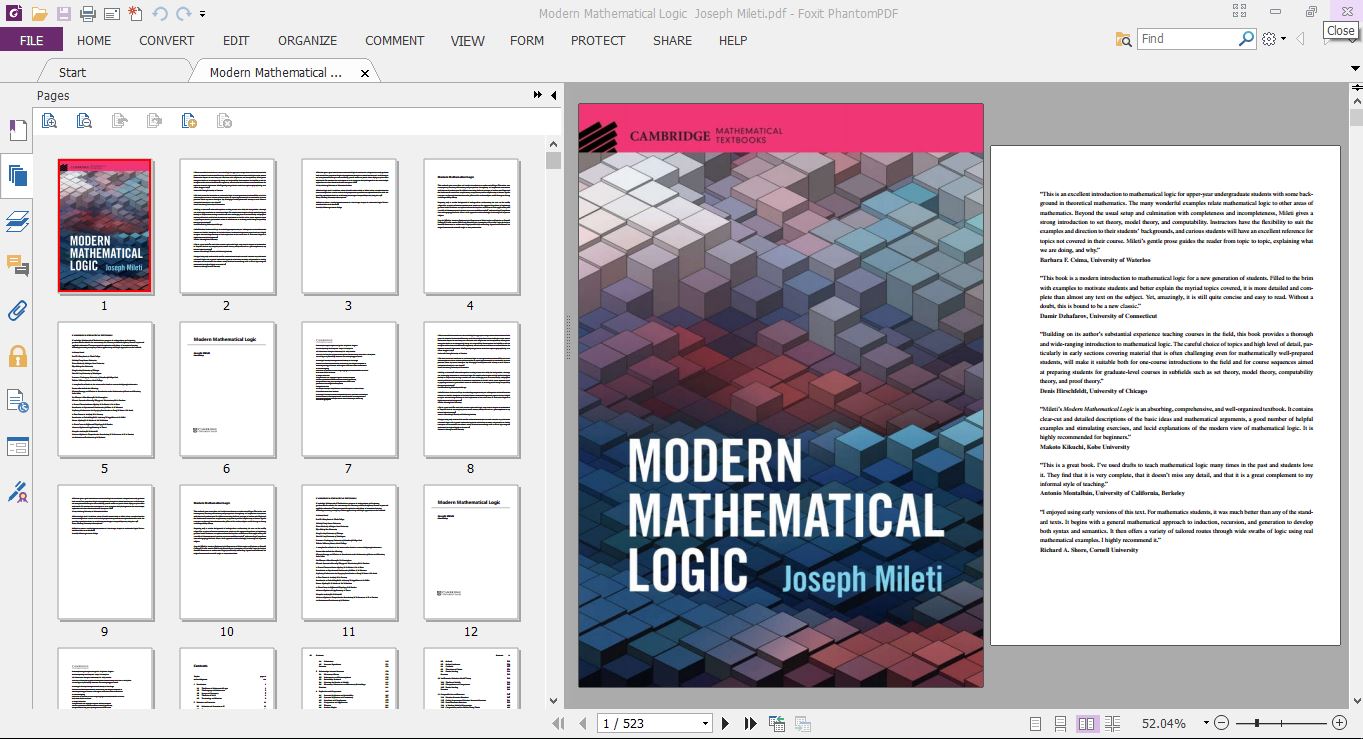Print the document using the printer icon
1363x739 pixels.
pos(88,14)
